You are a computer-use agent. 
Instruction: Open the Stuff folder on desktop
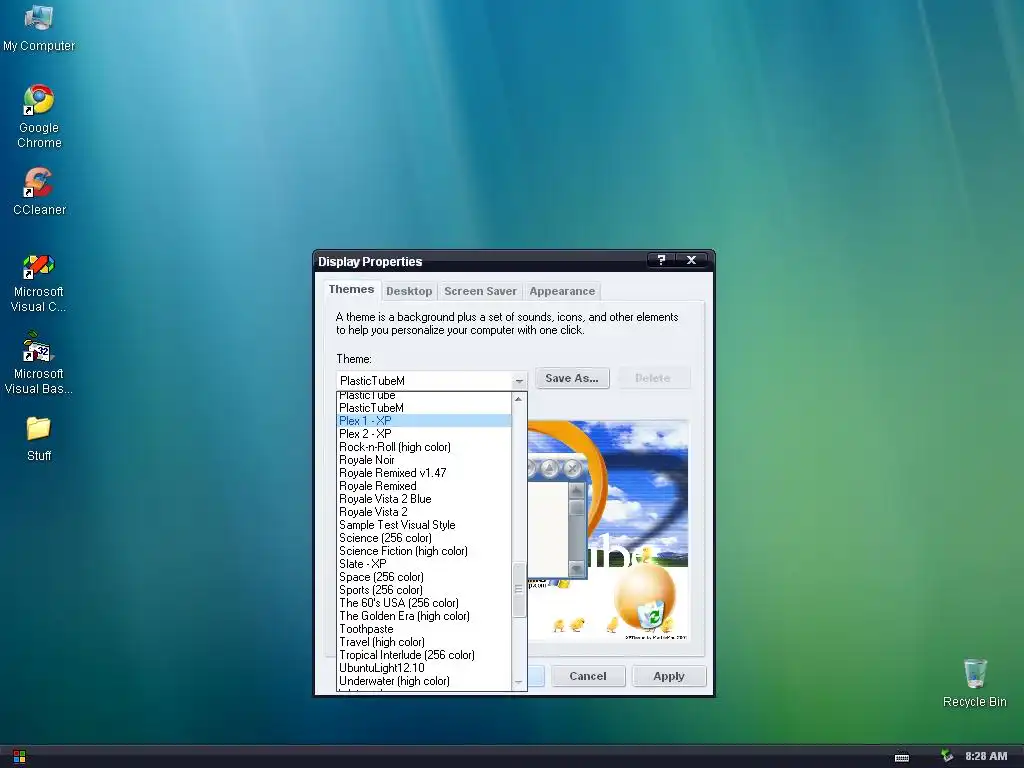click(39, 439)
